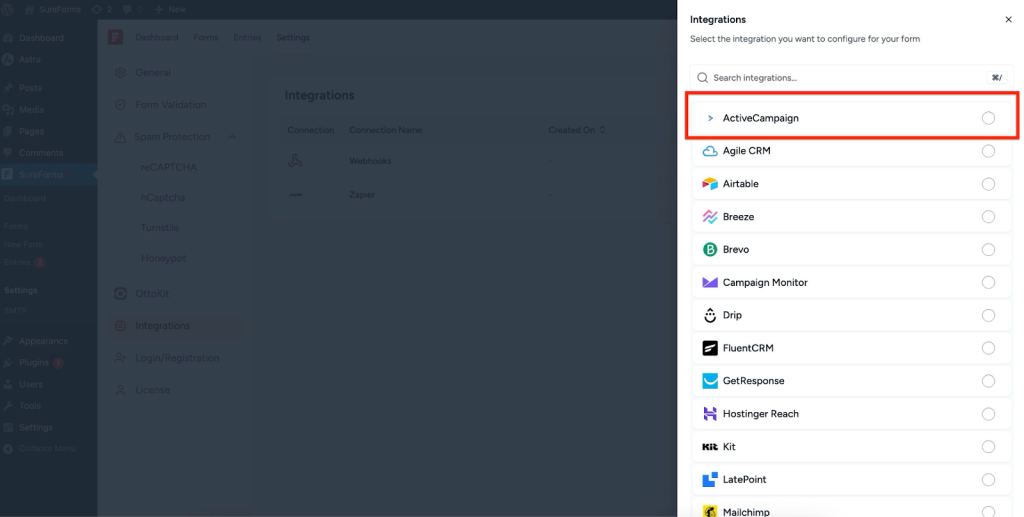This screenshot has height=517, width=1024.
Task: Open Entries link in SureForms submenu
Action: click(x=17, y=262)
